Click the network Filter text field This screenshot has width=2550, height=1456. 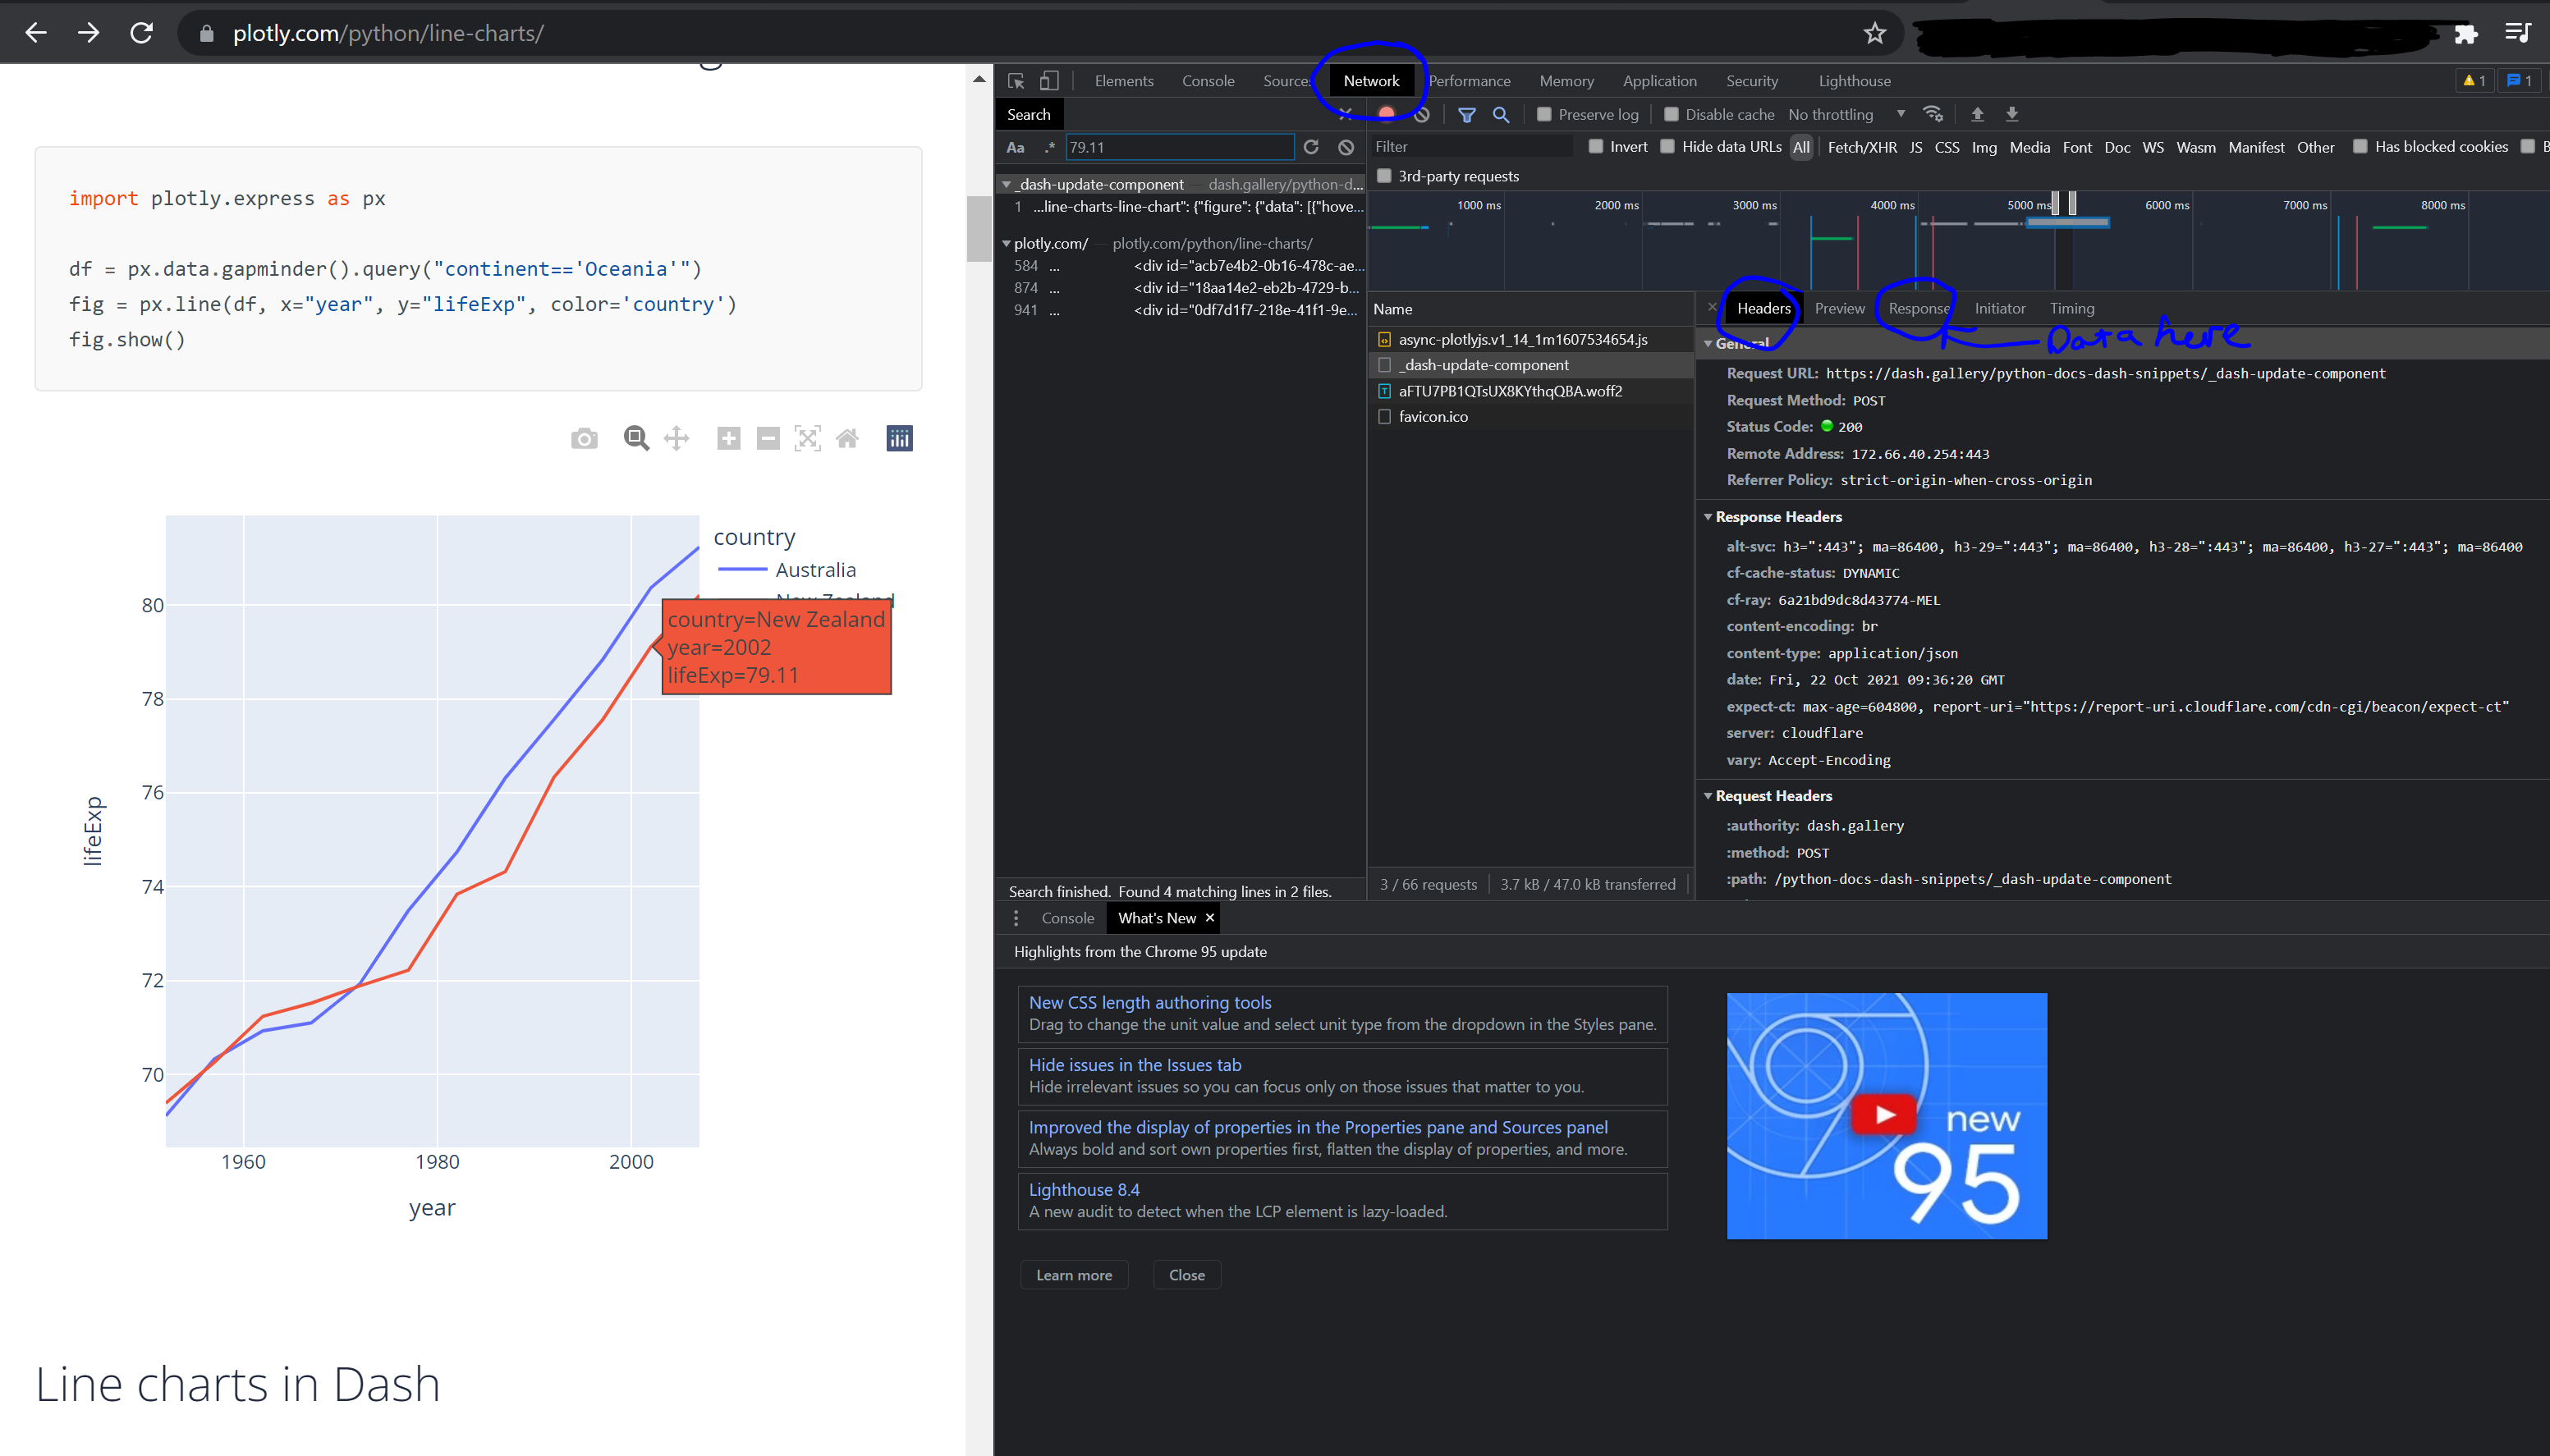(1470, 146)
